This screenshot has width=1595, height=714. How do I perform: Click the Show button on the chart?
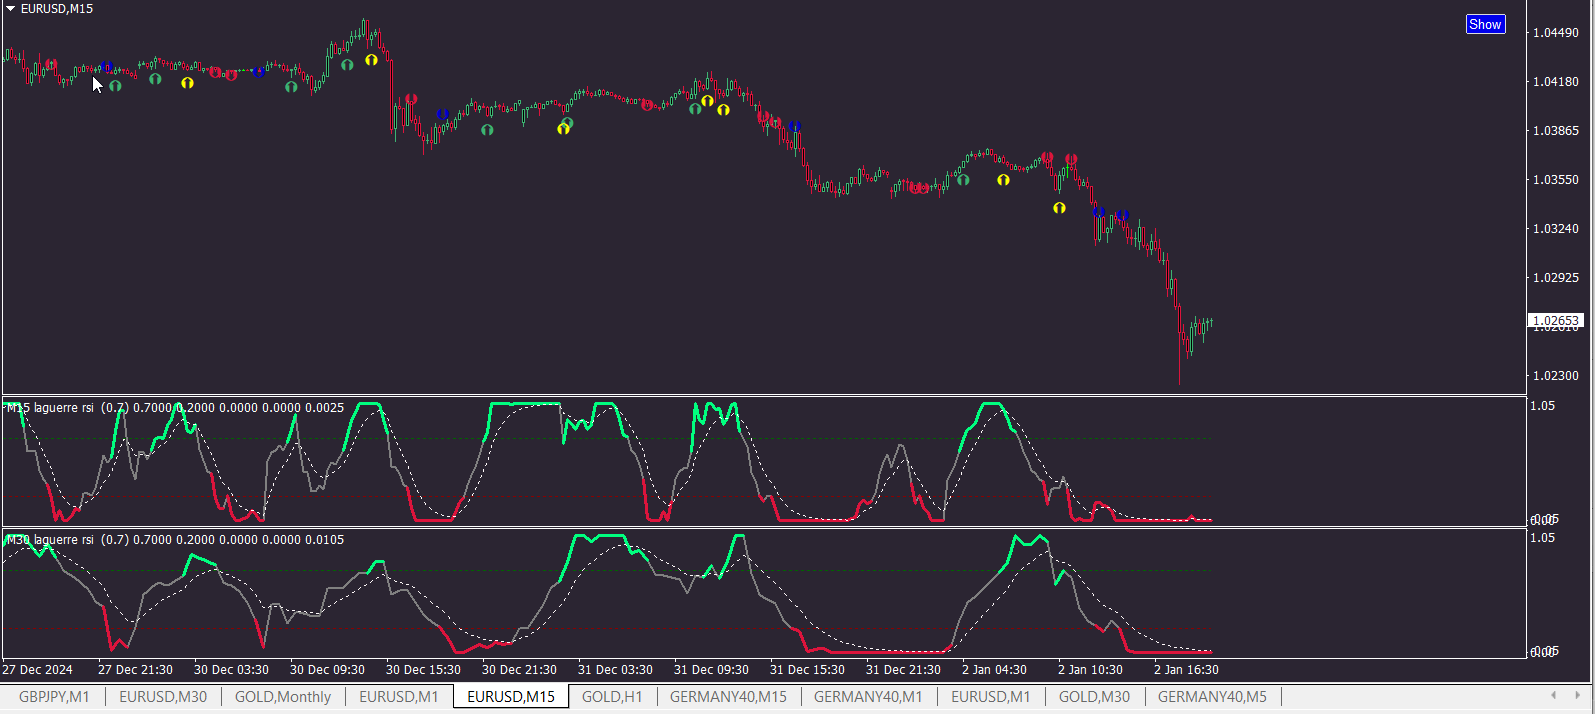coord(1485,24)
